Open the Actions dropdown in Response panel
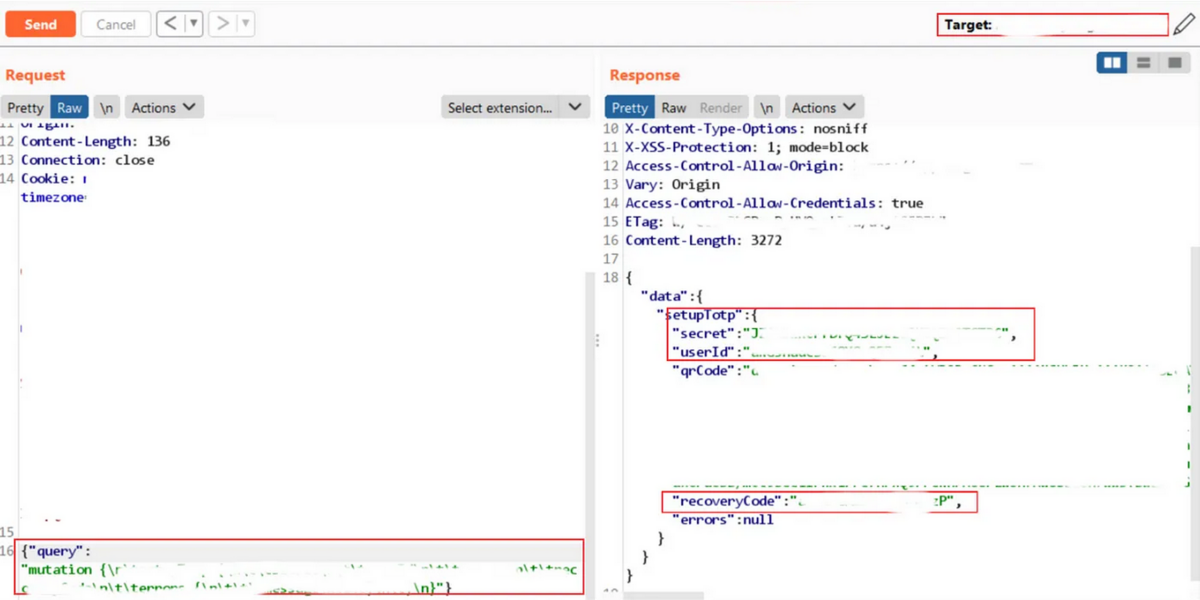 (824, 107)
